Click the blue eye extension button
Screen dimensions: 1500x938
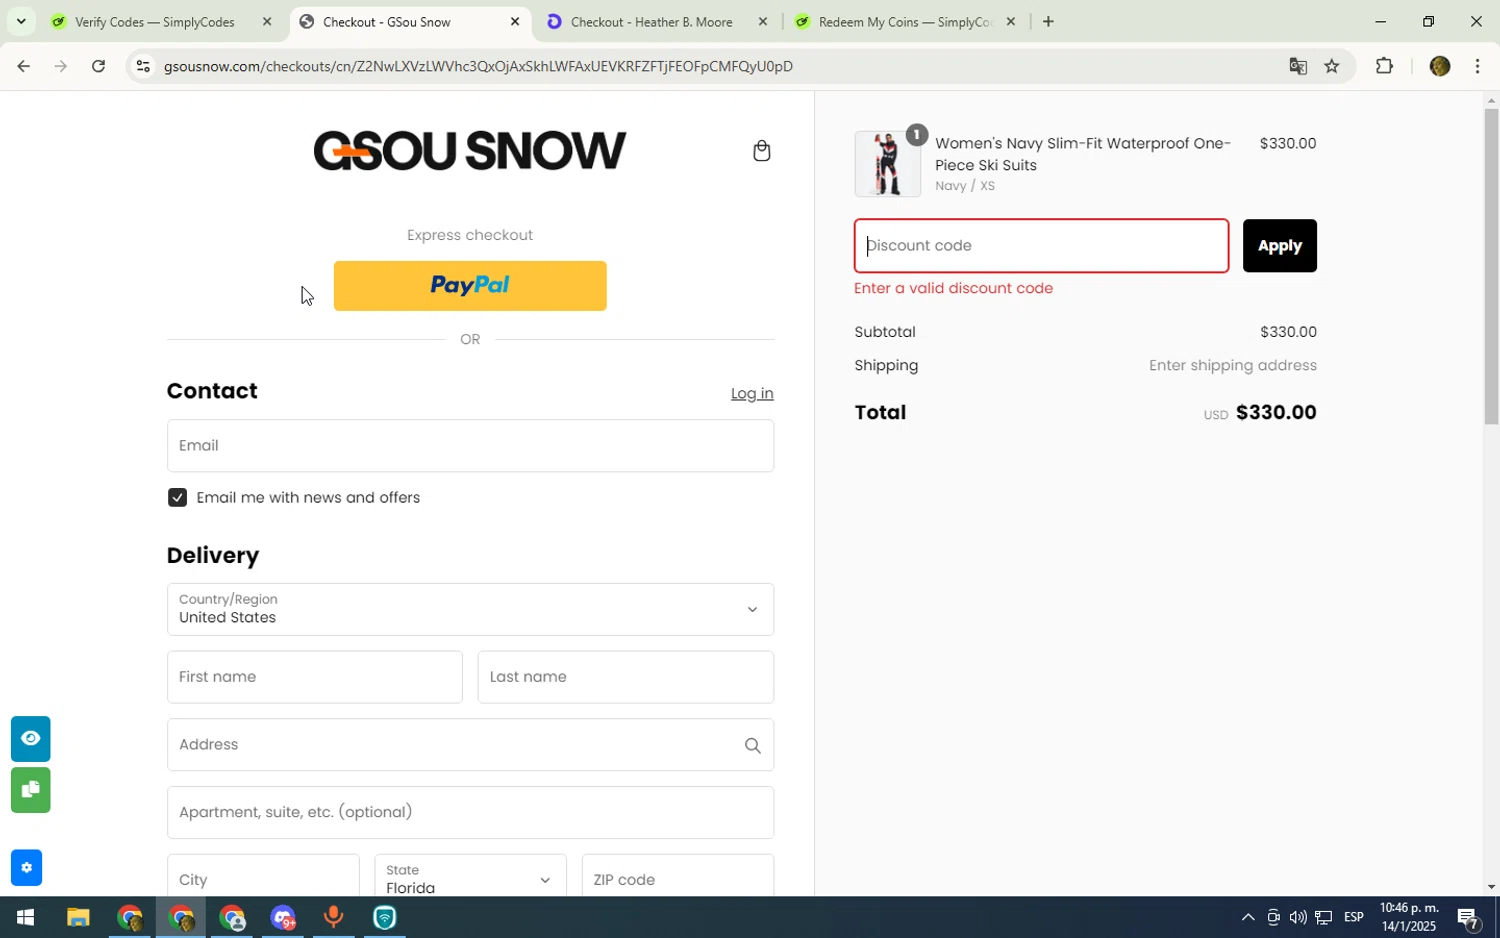point(31,739)
